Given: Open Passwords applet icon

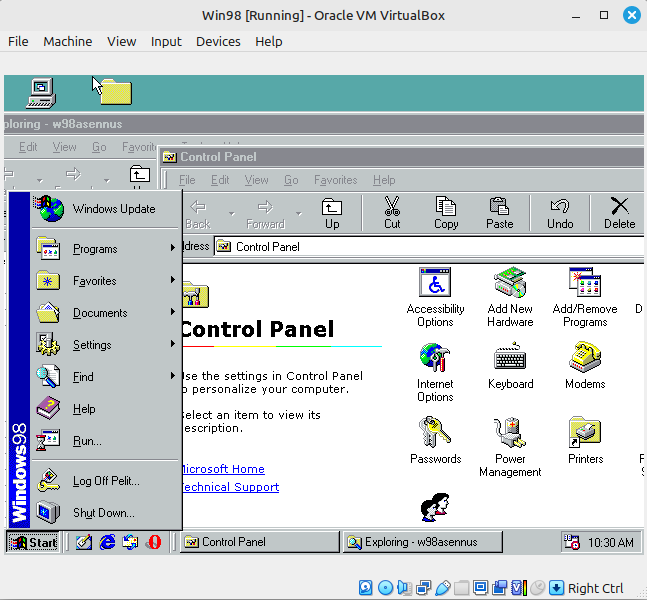Looking at the screenshot, I should 435,440.
